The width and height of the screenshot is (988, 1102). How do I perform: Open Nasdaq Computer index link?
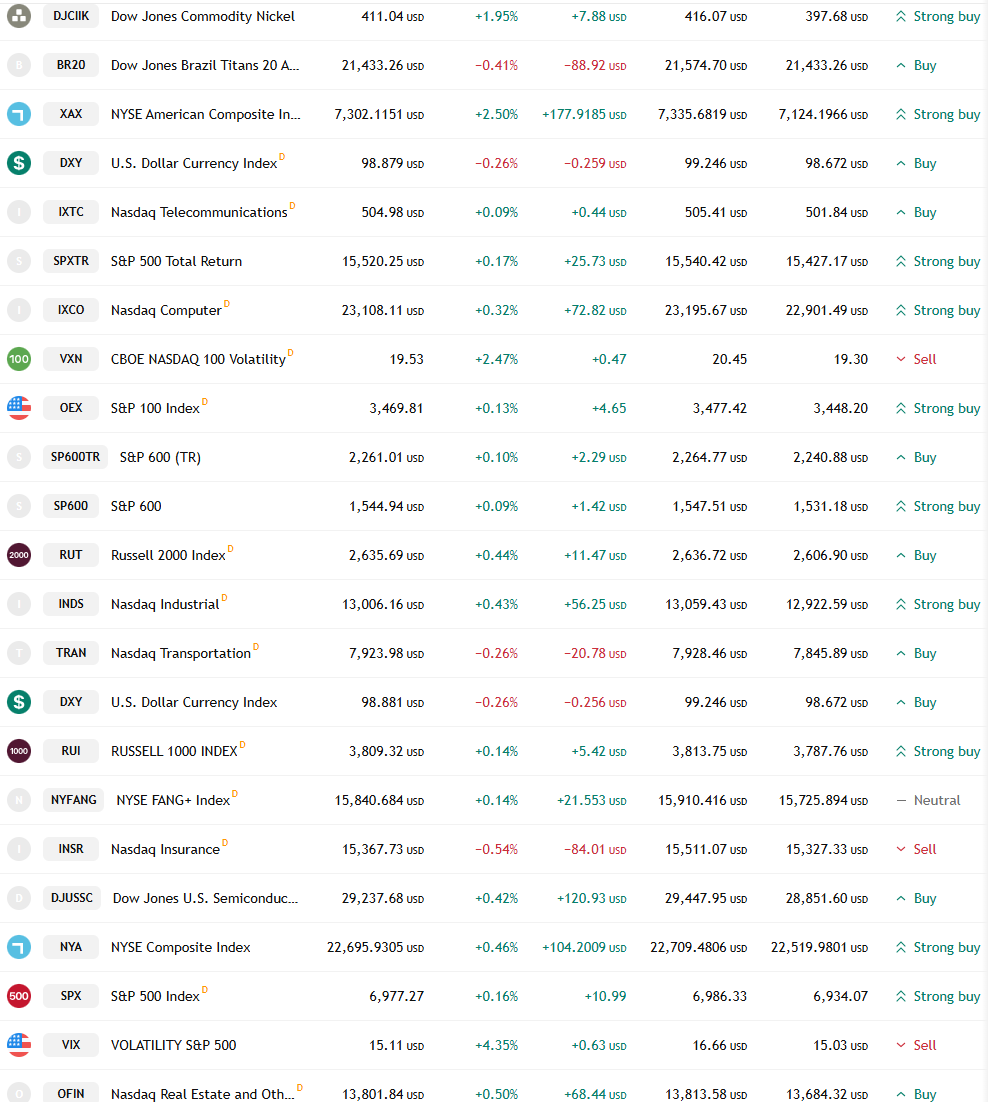167,310
